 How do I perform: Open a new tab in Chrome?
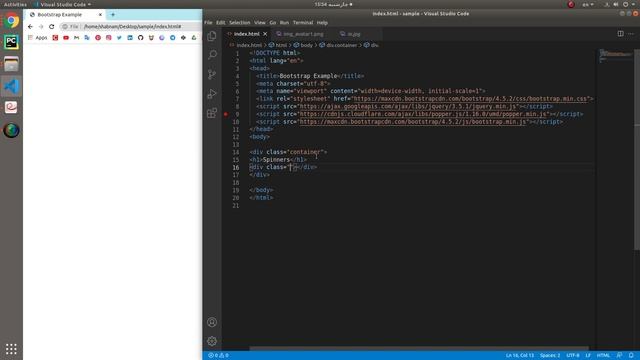point(113,15)
